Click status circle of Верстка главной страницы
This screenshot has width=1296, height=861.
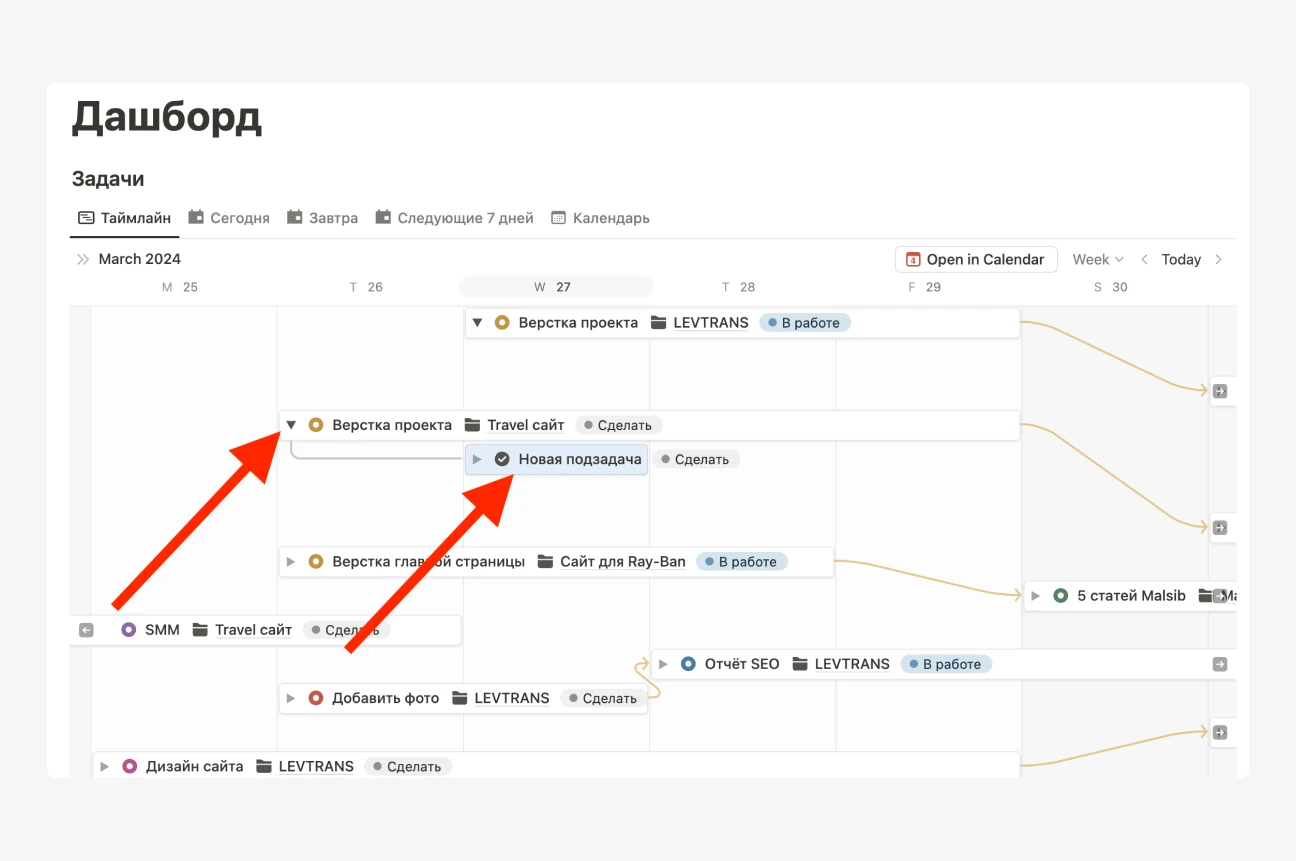coord(316,562)
